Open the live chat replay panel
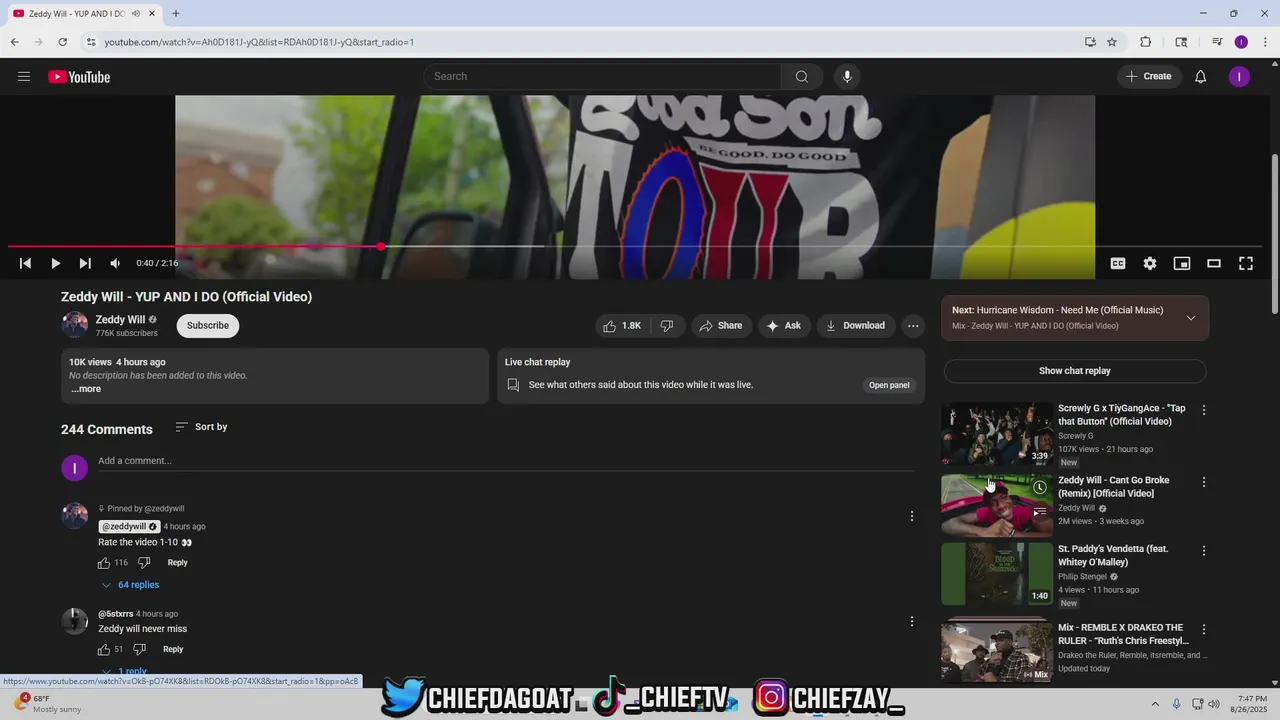Viewport: 1280px width, 720px height. pyautogui.click(x=889, y=385)
